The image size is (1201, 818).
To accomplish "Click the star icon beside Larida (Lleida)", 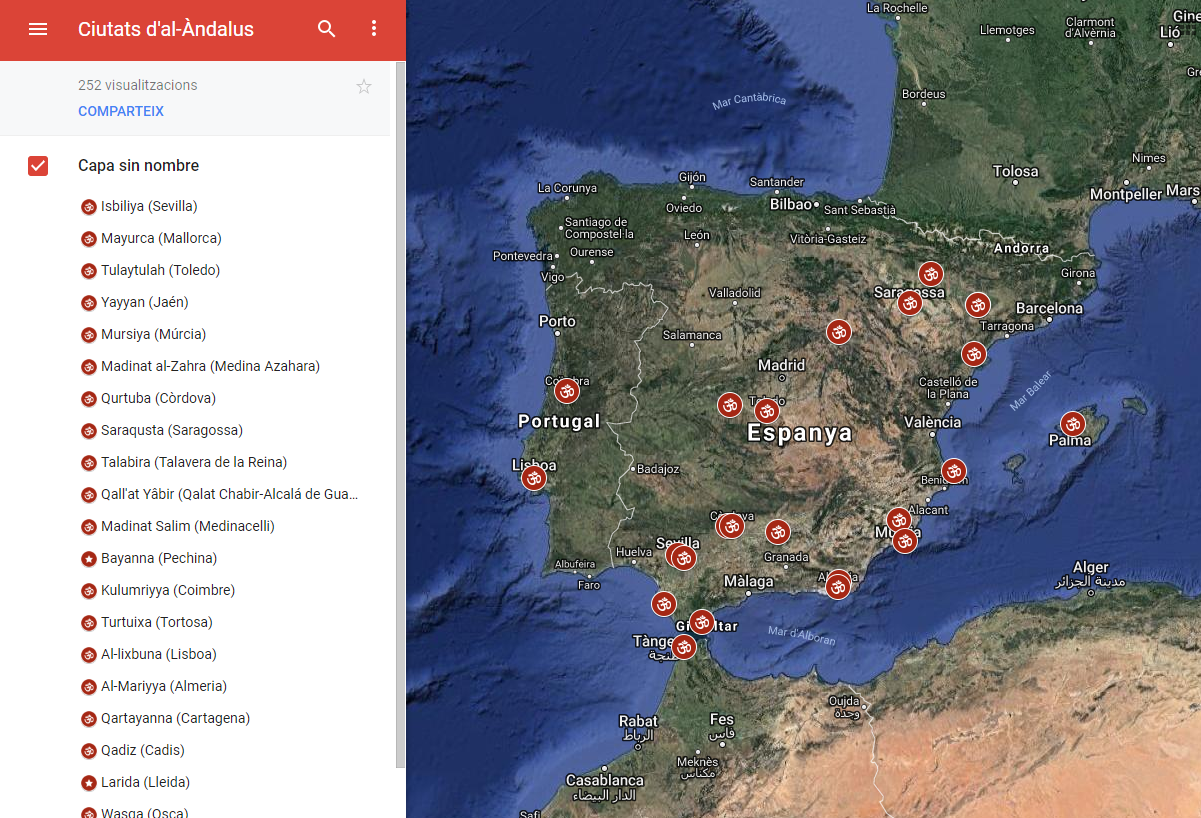I will tap(89, 783).
